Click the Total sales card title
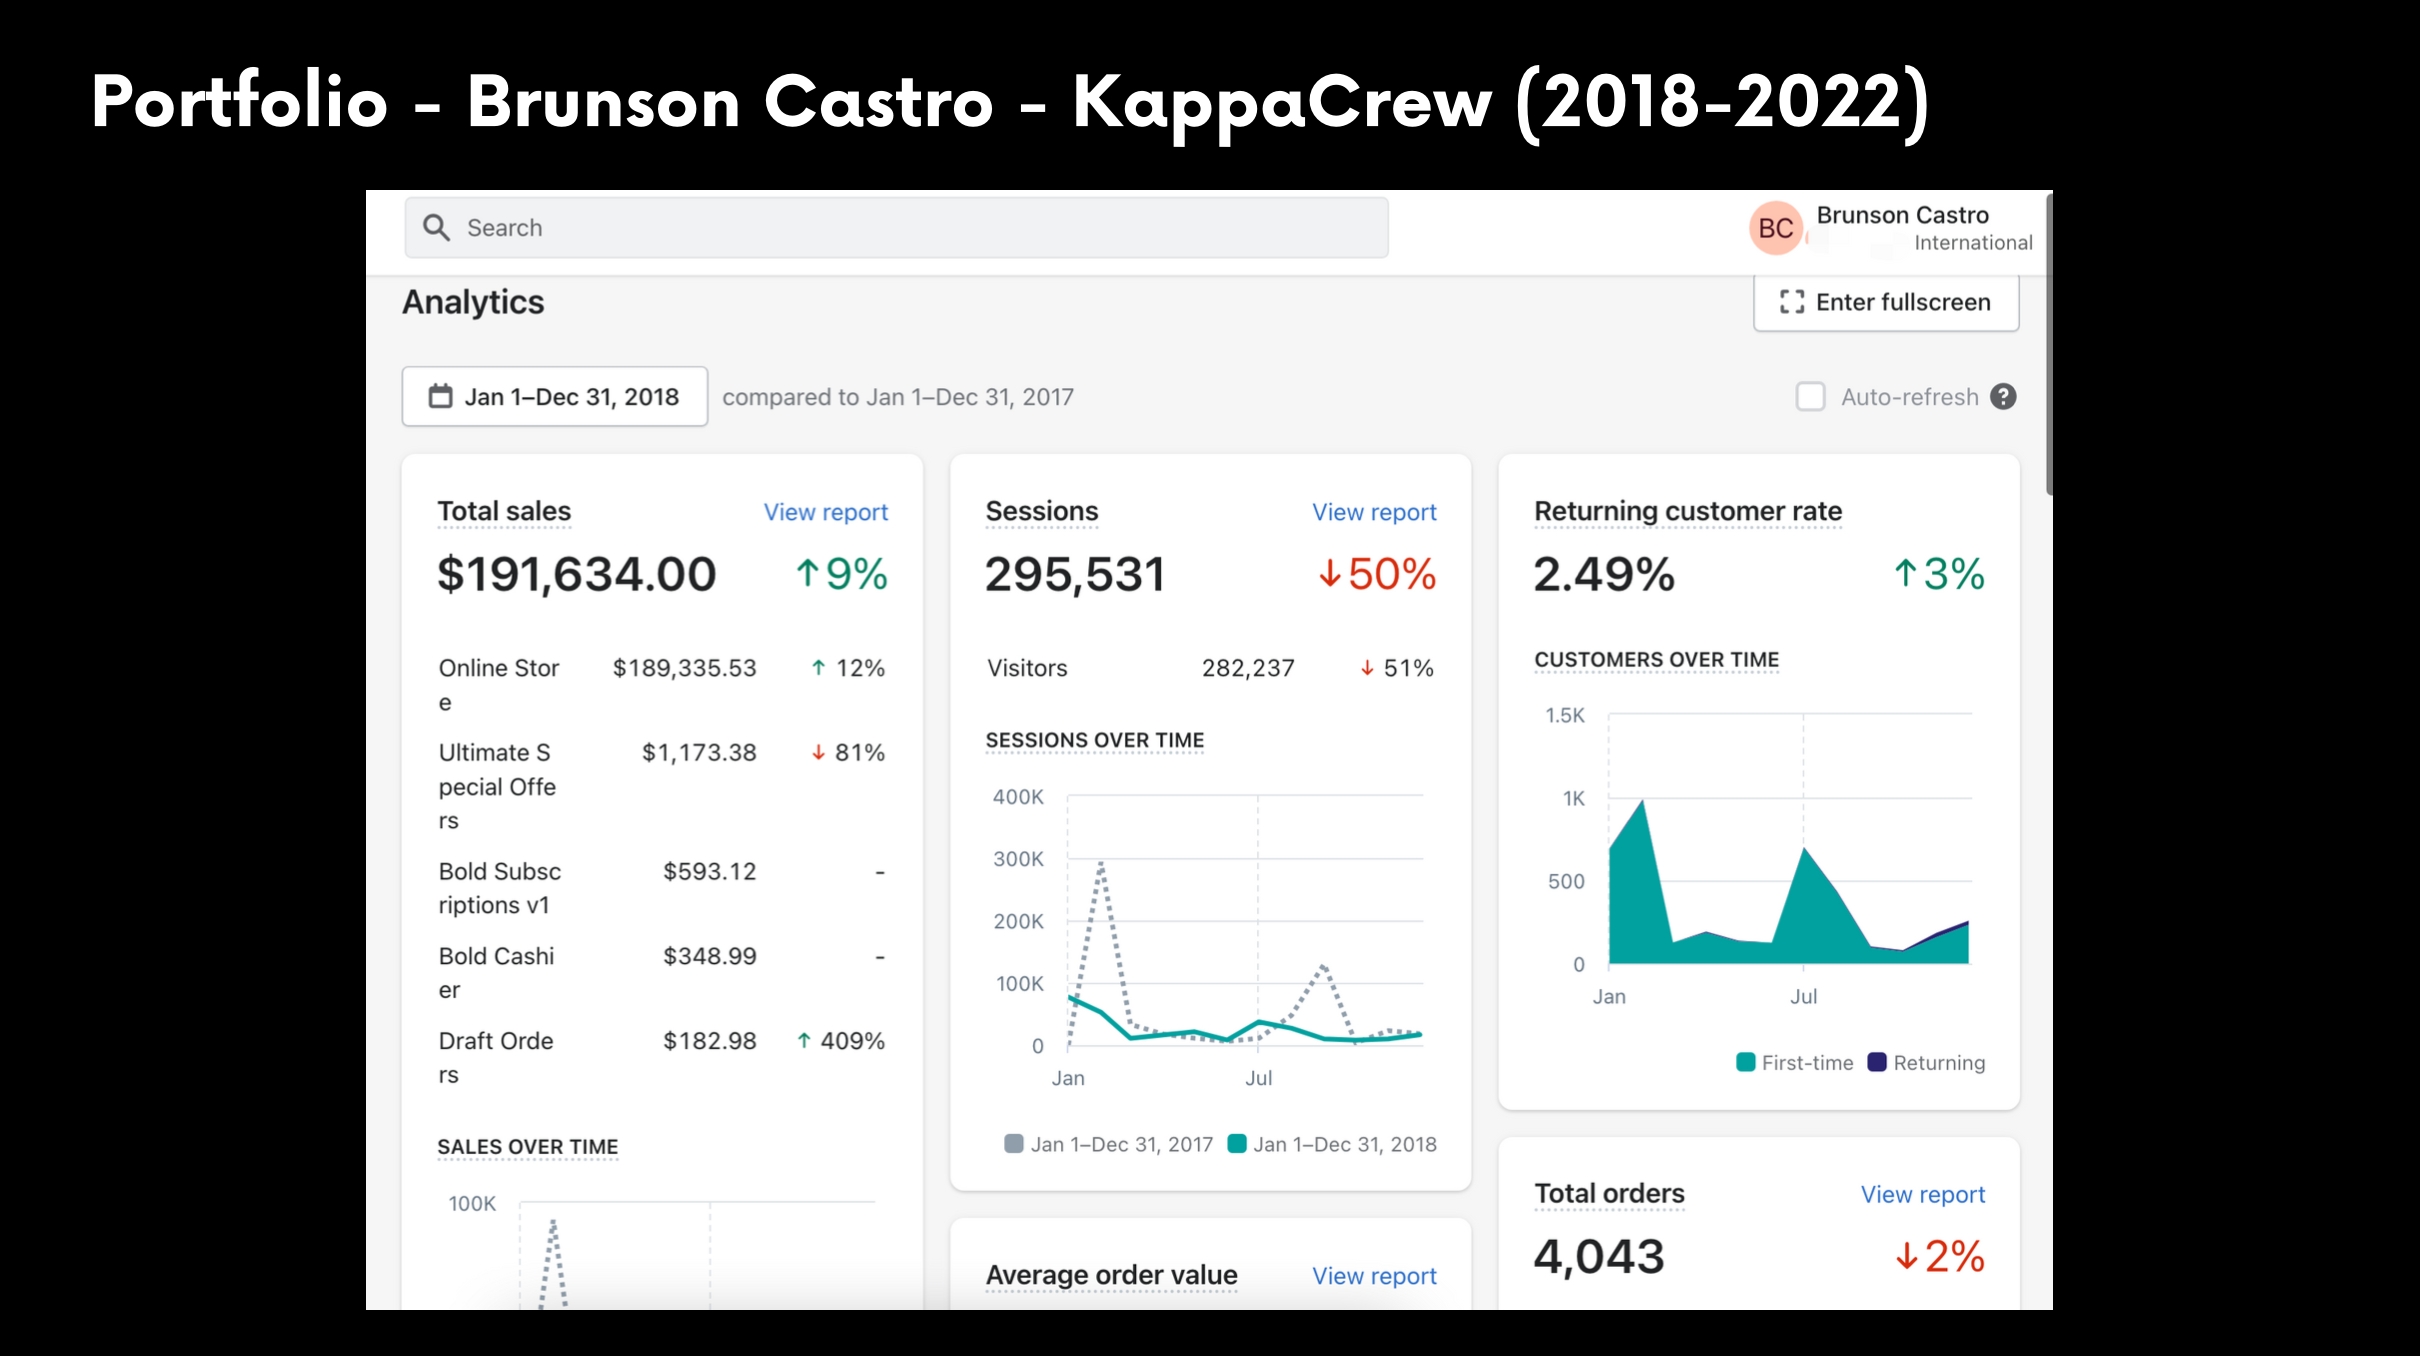The height and width of the screenshot is (1356, 2420). [504, 511]
